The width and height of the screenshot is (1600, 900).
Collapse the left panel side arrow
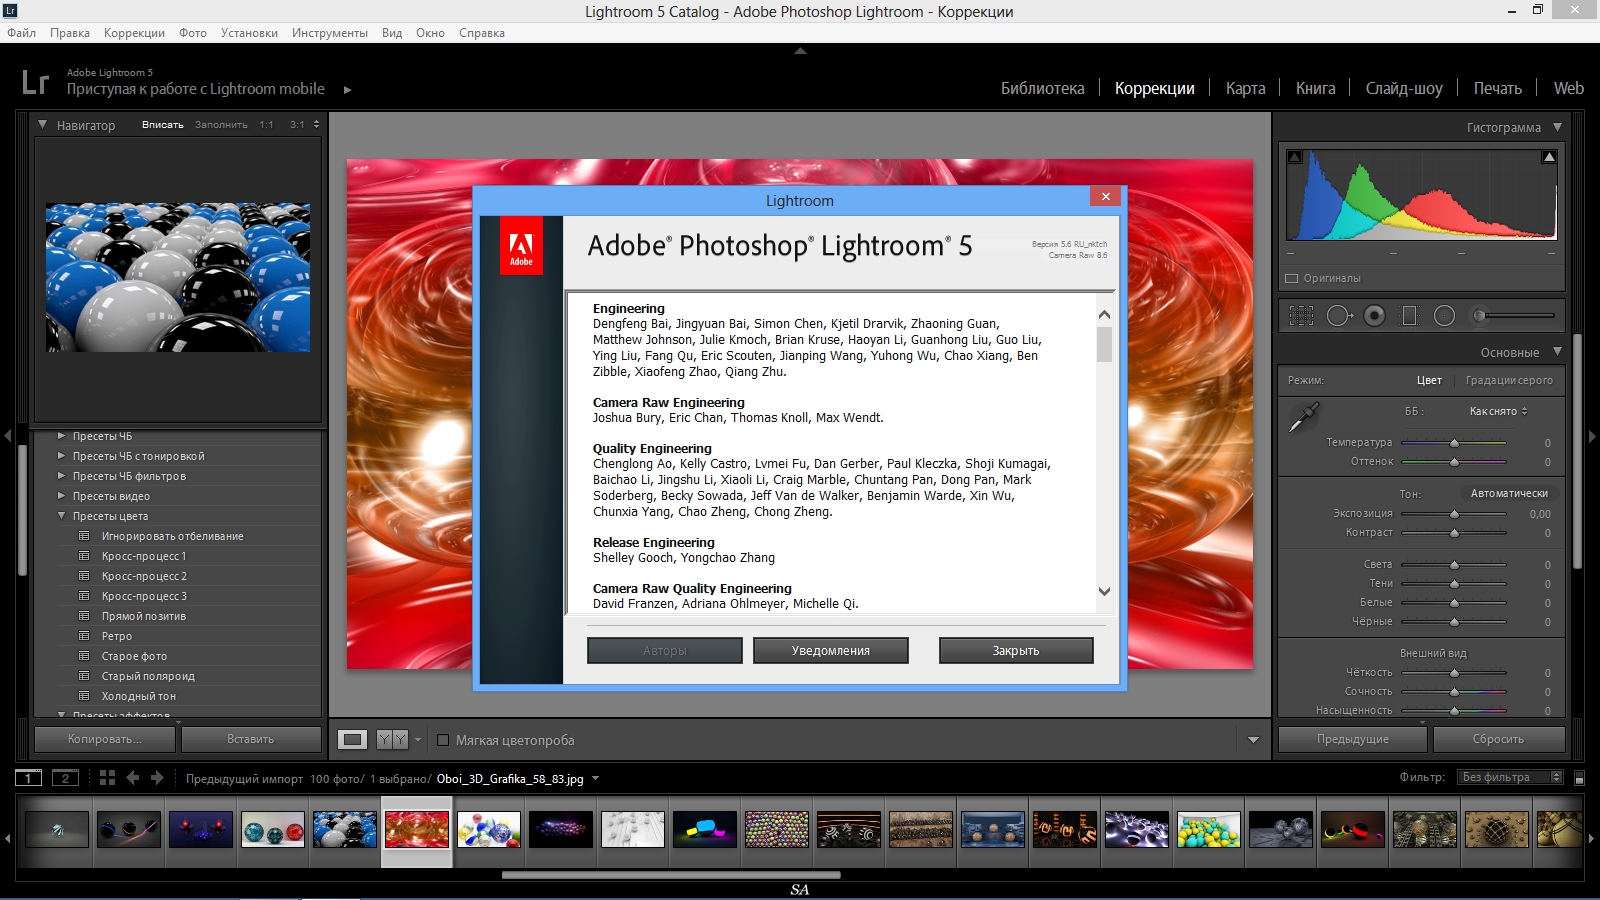[x=7, y=436]
